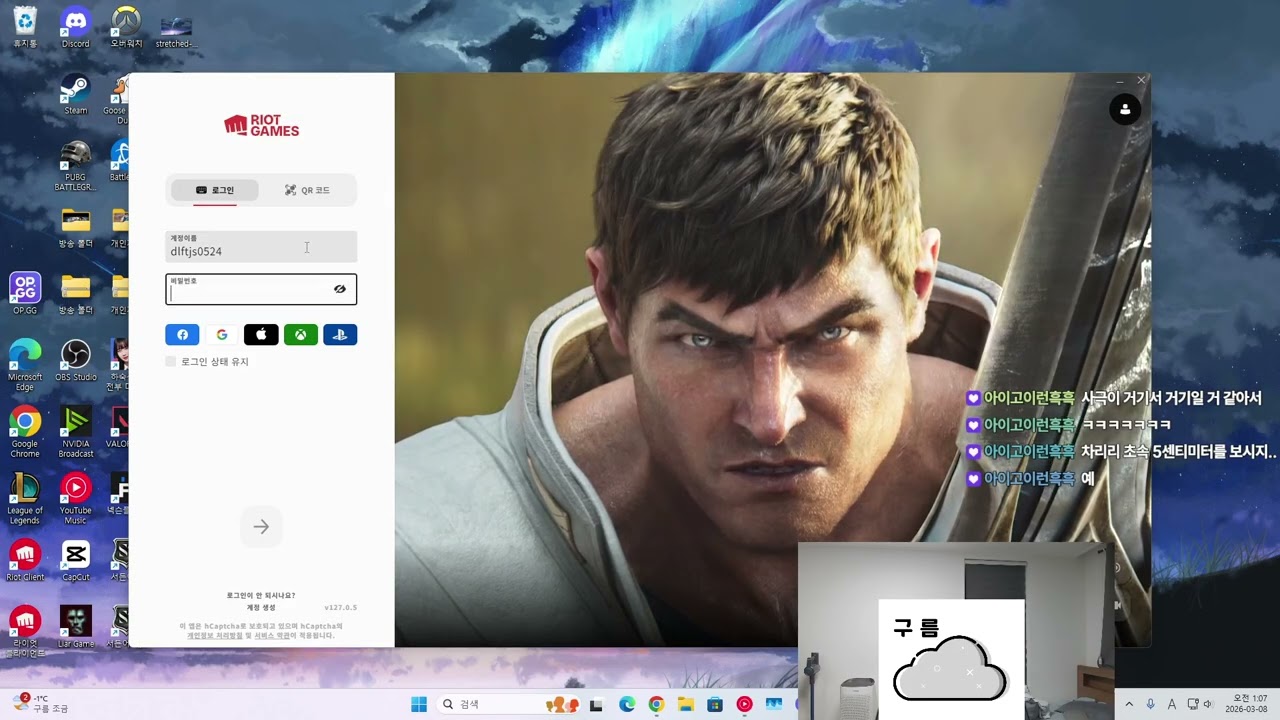Sign in with Facebook
Image resolution: width=1280 pixels, height=720 pixels.
click(x=182, y=335)
